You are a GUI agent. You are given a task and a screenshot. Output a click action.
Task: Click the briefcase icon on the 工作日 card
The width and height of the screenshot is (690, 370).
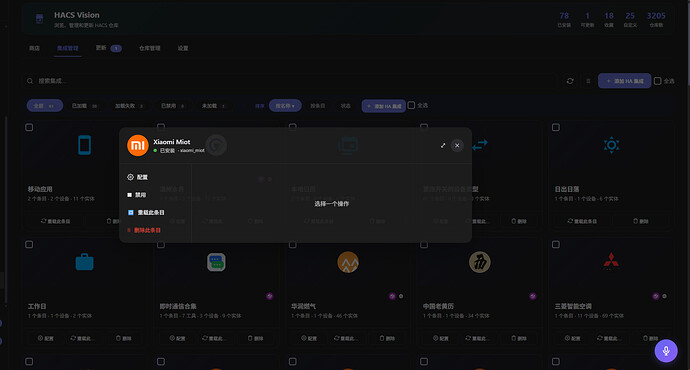coord(84,262)
